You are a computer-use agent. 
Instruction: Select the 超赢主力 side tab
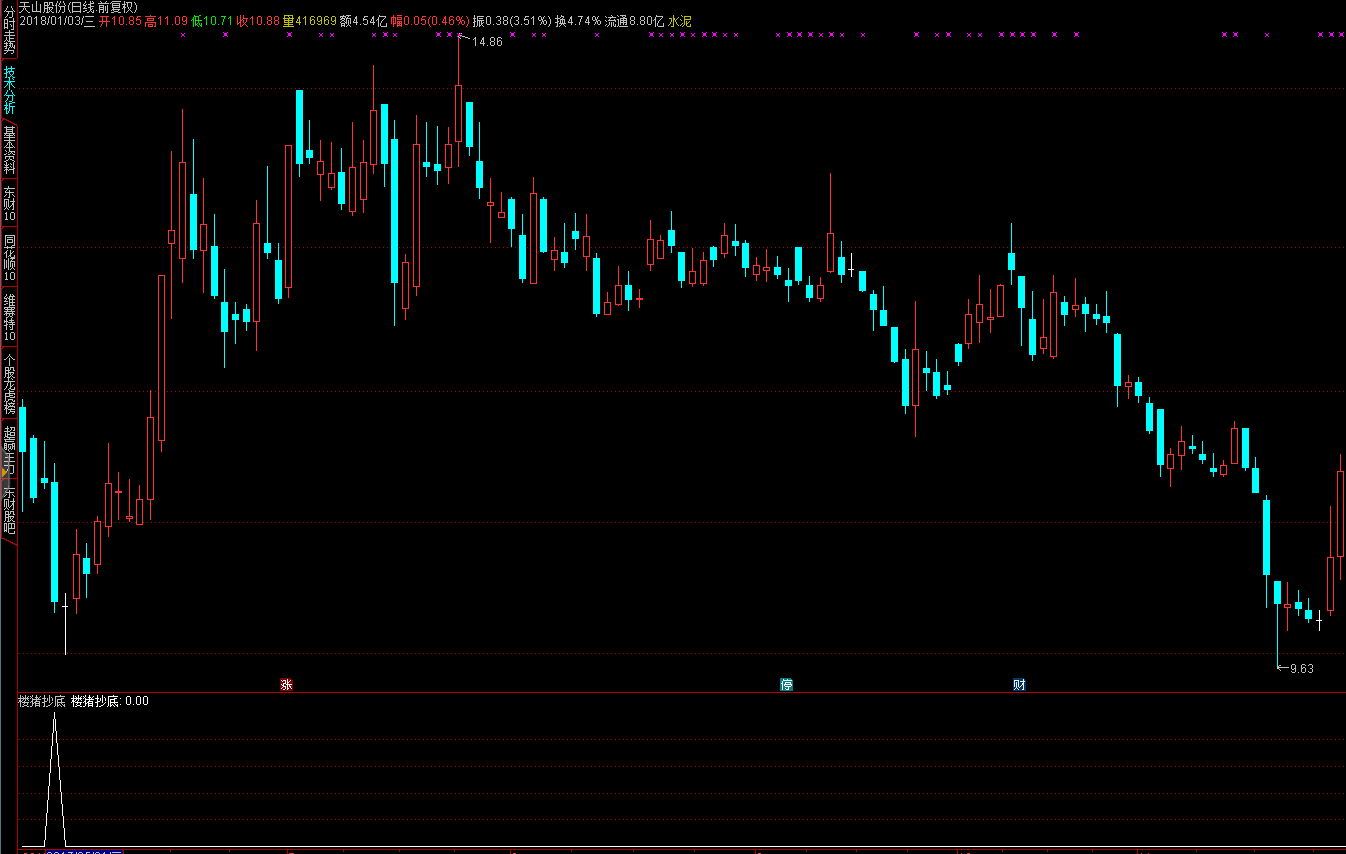(x=9, y=449)
